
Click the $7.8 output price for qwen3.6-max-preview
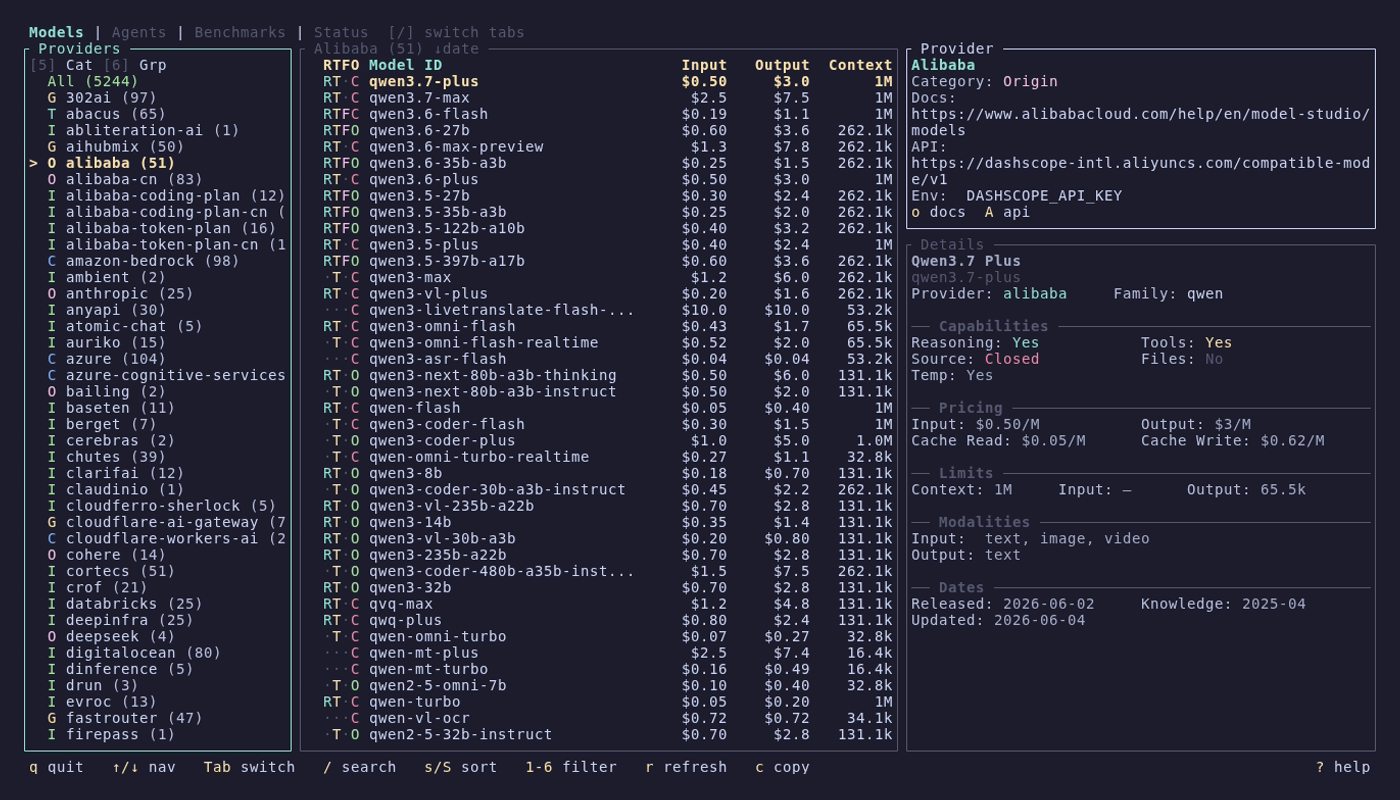791,147
